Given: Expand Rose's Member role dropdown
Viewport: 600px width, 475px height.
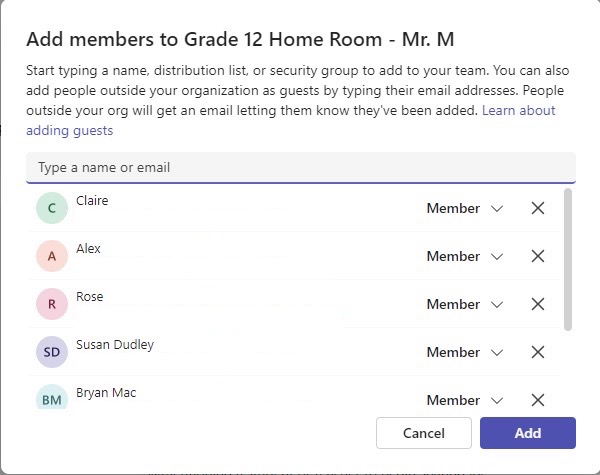Looking at the screenshot, I should [x=465, y=304].
